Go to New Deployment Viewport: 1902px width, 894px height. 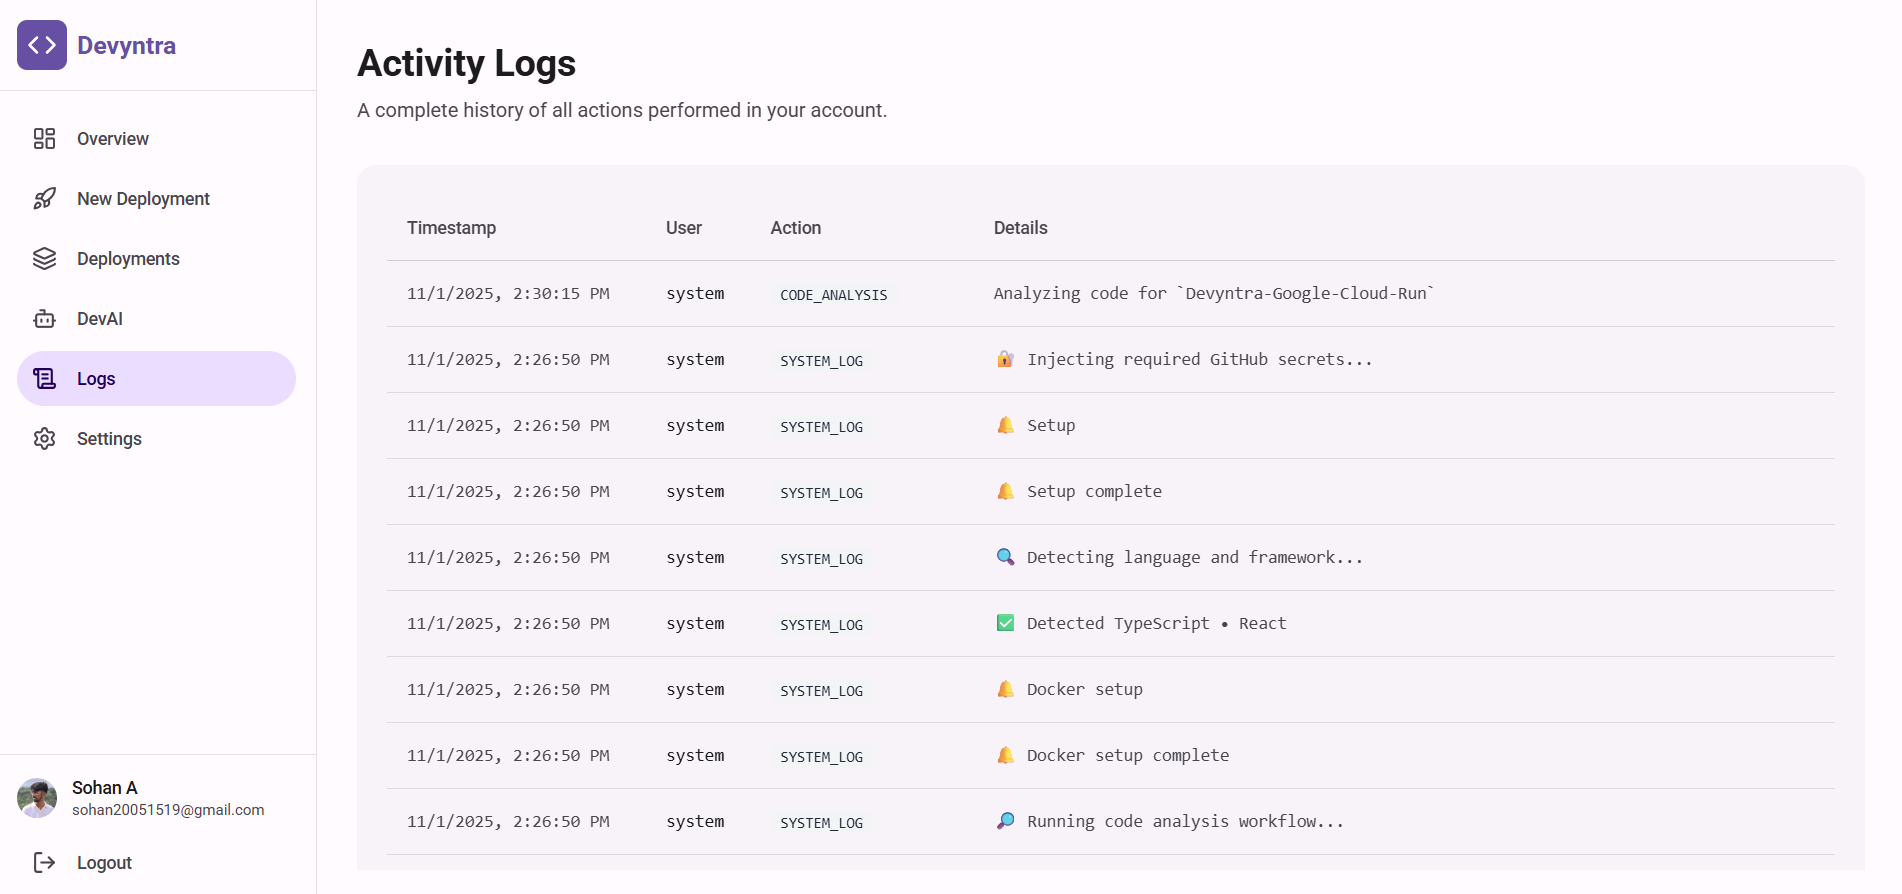coord(143,199)
